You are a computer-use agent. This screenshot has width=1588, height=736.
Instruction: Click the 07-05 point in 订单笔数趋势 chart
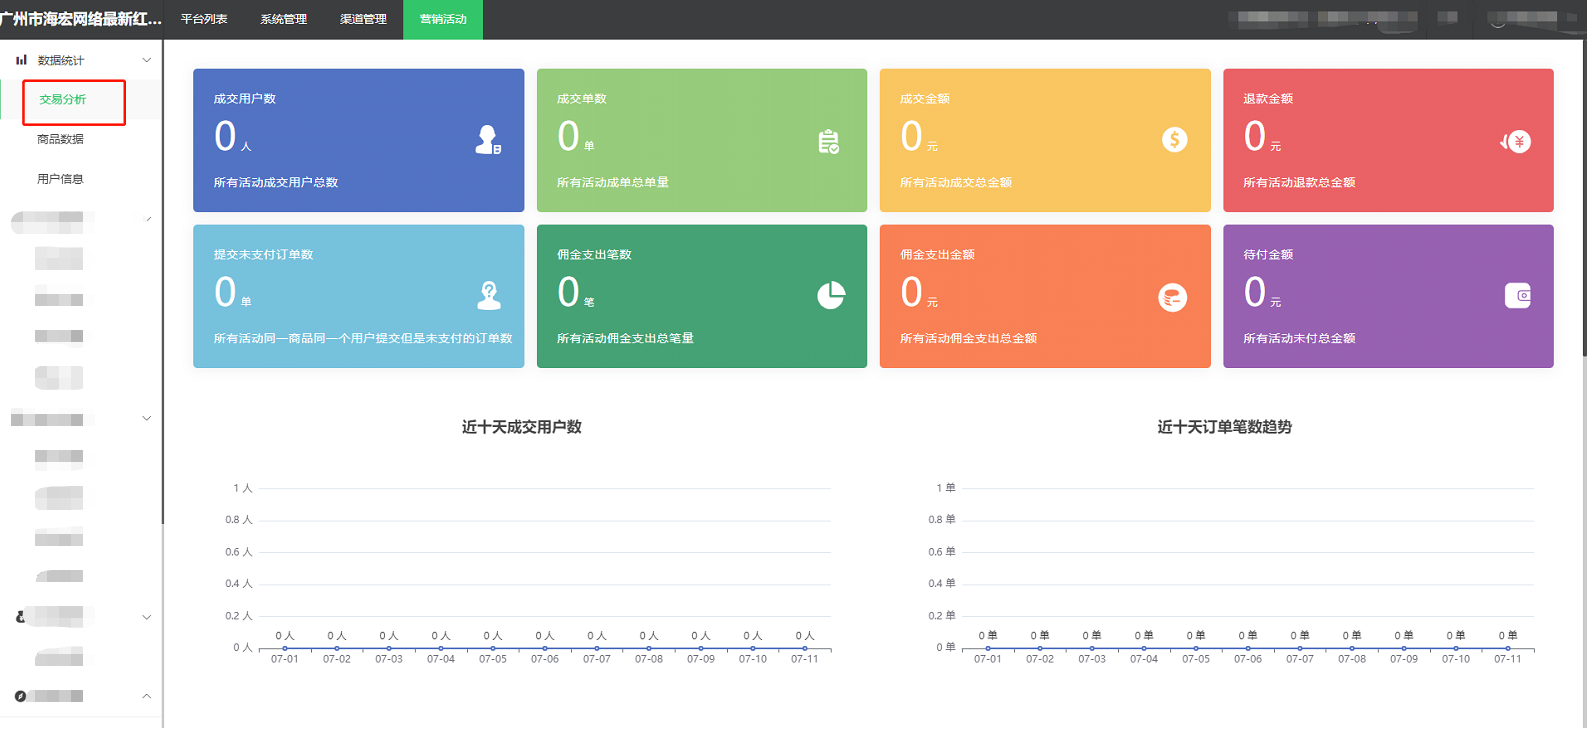click(x=1196, y=648)
